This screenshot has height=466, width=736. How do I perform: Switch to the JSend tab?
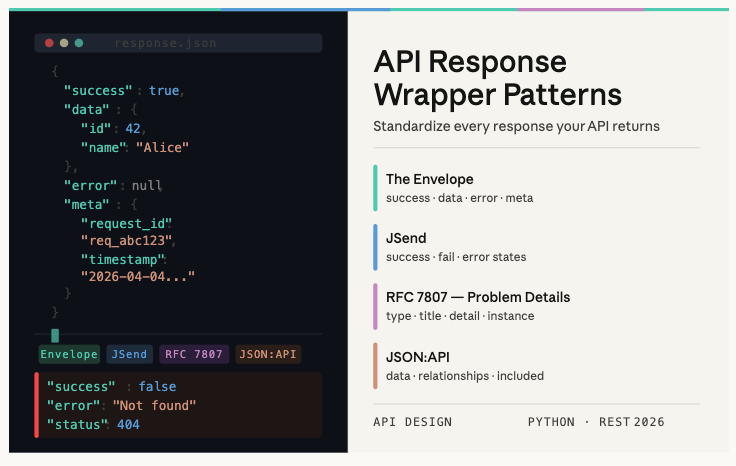[x=129, y=354]
